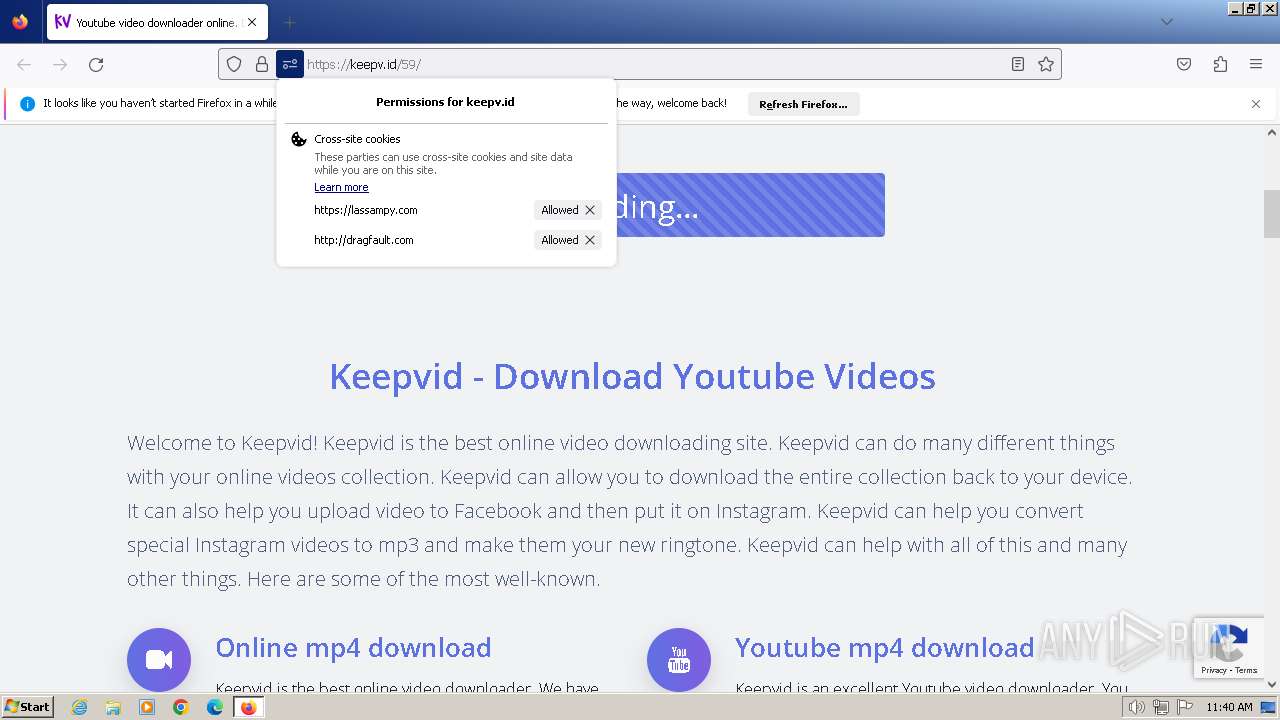
Task: Click the Online mp4 download heading
Action: 353,647
